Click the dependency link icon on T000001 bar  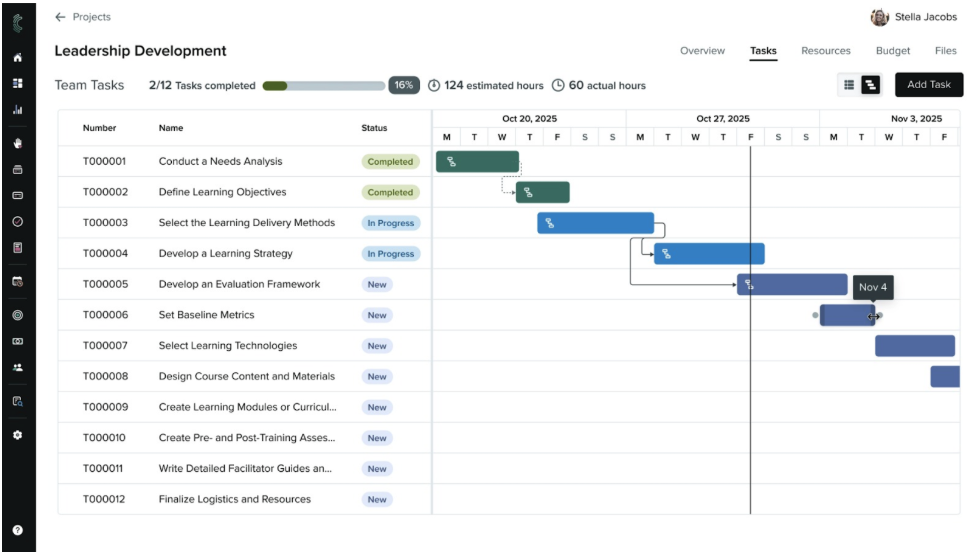451,162
